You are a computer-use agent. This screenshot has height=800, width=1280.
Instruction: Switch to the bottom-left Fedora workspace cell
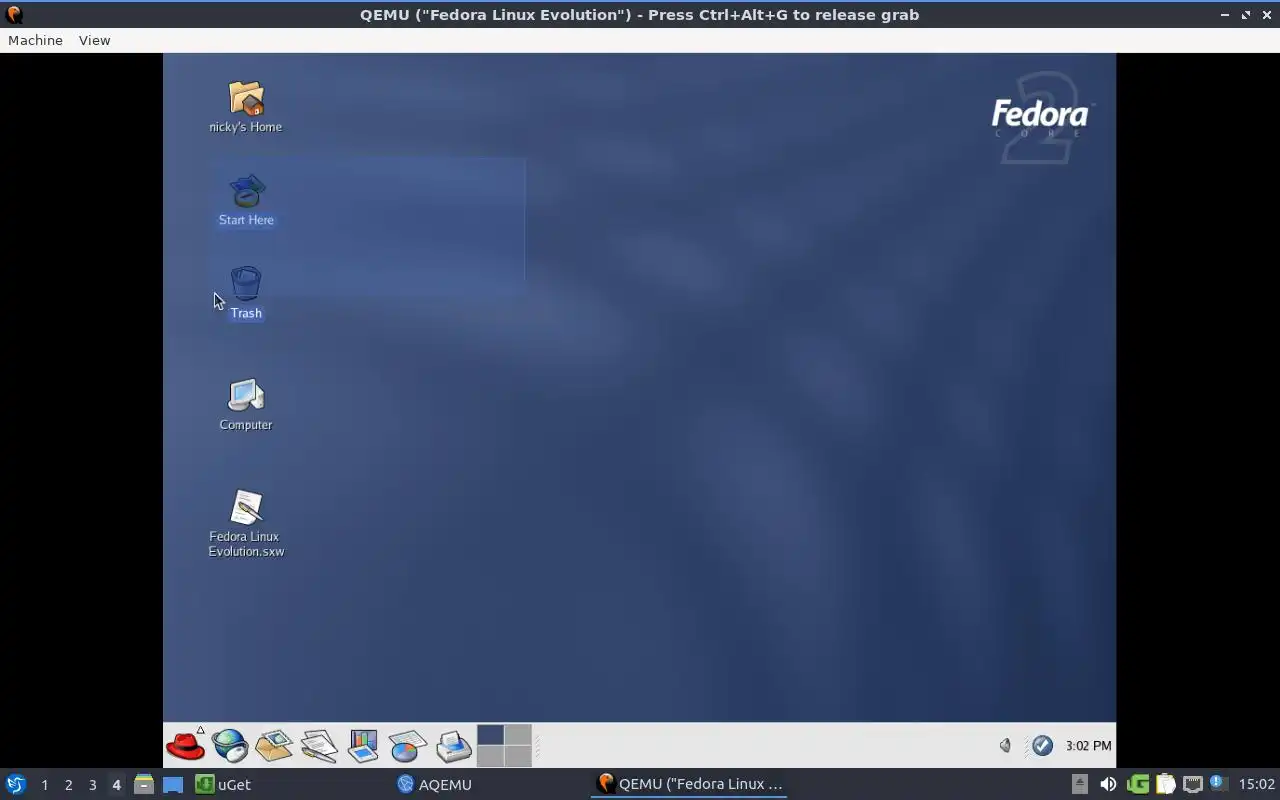pyautogui.click(x=490, y=756)
